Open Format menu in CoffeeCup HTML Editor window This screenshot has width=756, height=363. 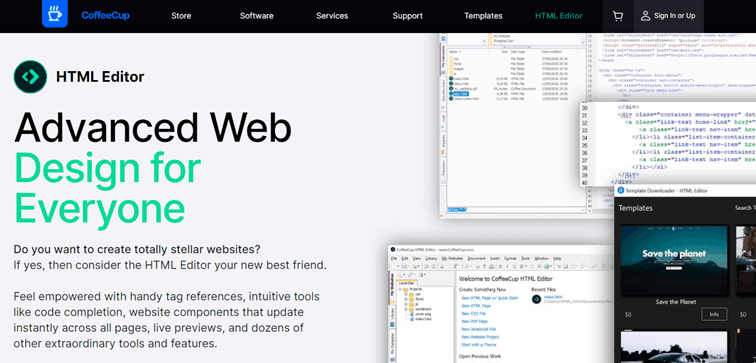pyautogui.click(x=510, y=258)
